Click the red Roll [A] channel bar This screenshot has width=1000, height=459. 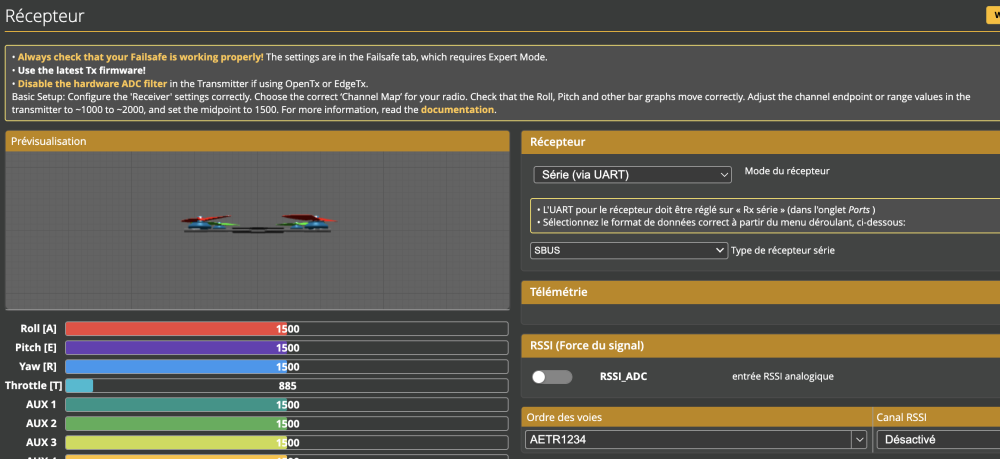point(286,328)
